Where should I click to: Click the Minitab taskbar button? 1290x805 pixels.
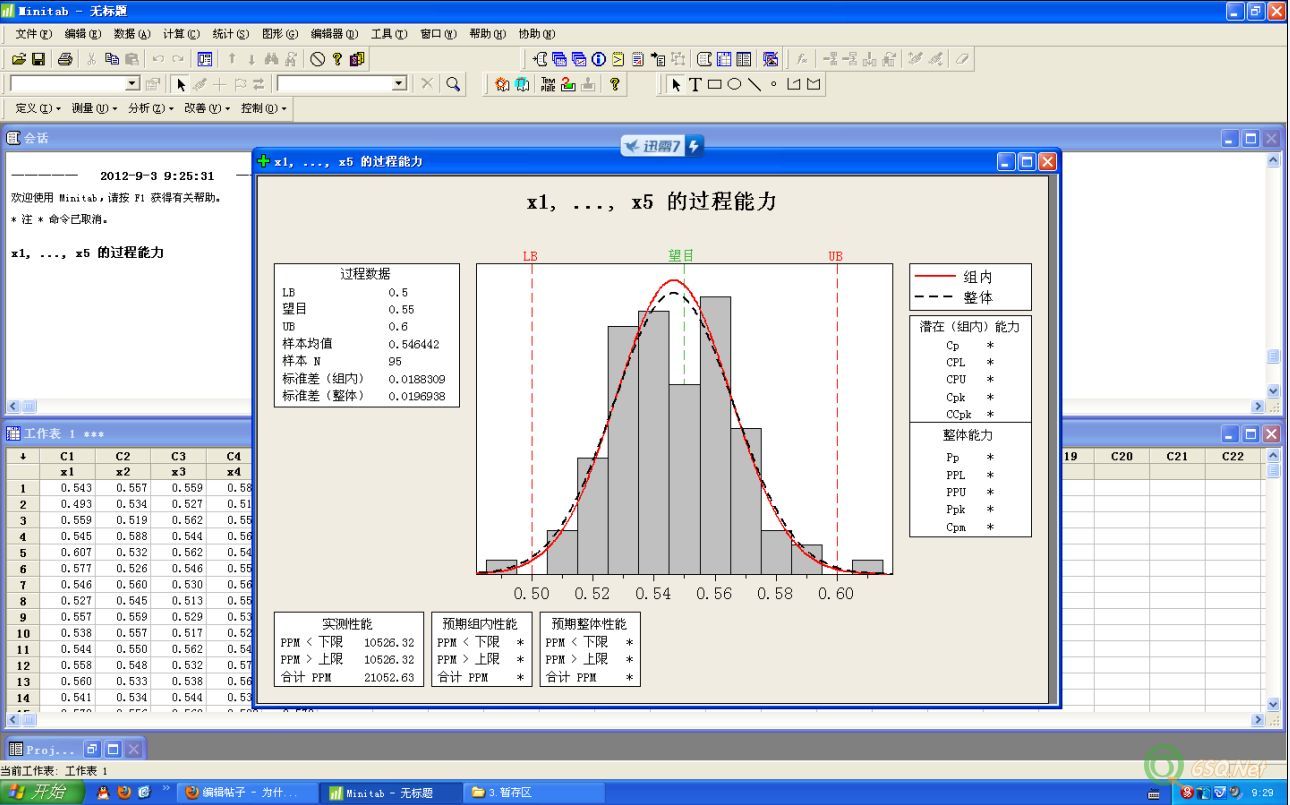click(393, 793)
